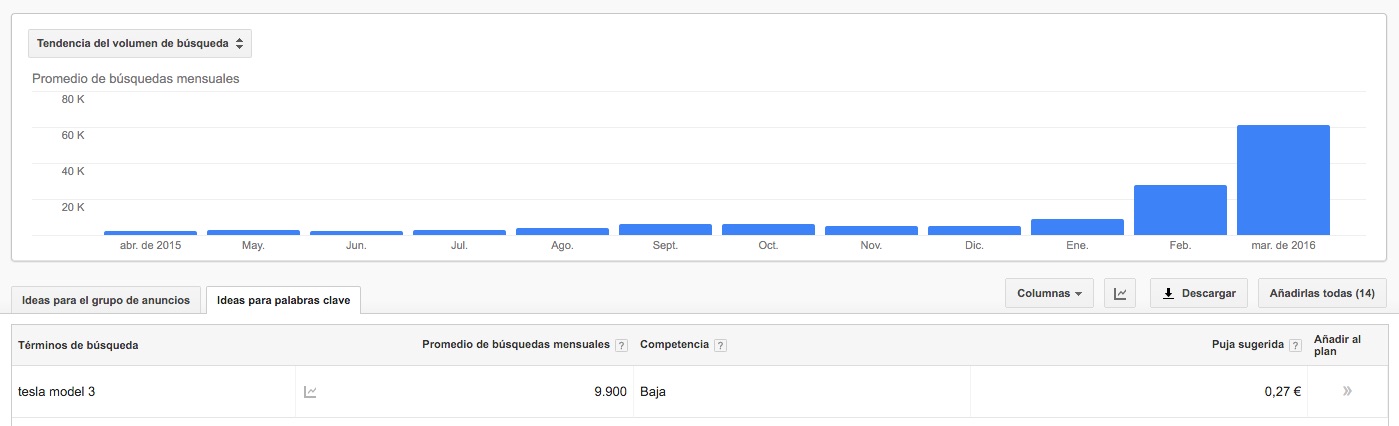Add tesla model 3 to plan arrows
1399x426 pixels.
(x=1347, y=391)
